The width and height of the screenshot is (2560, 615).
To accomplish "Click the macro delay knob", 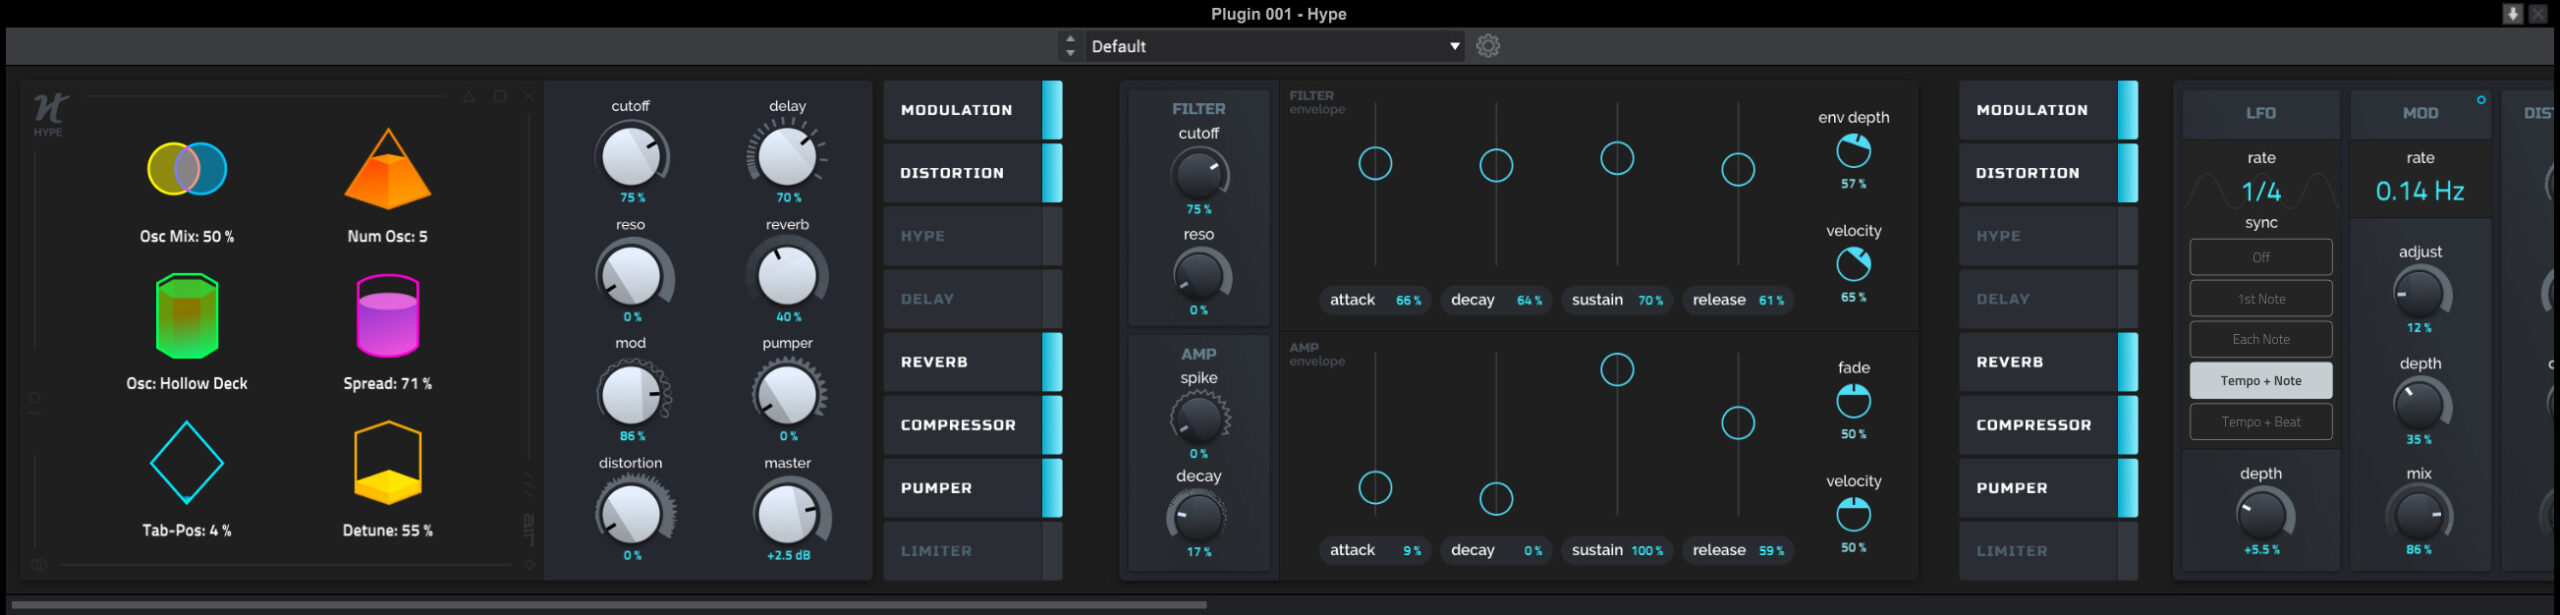I will (x=787, y=155).
